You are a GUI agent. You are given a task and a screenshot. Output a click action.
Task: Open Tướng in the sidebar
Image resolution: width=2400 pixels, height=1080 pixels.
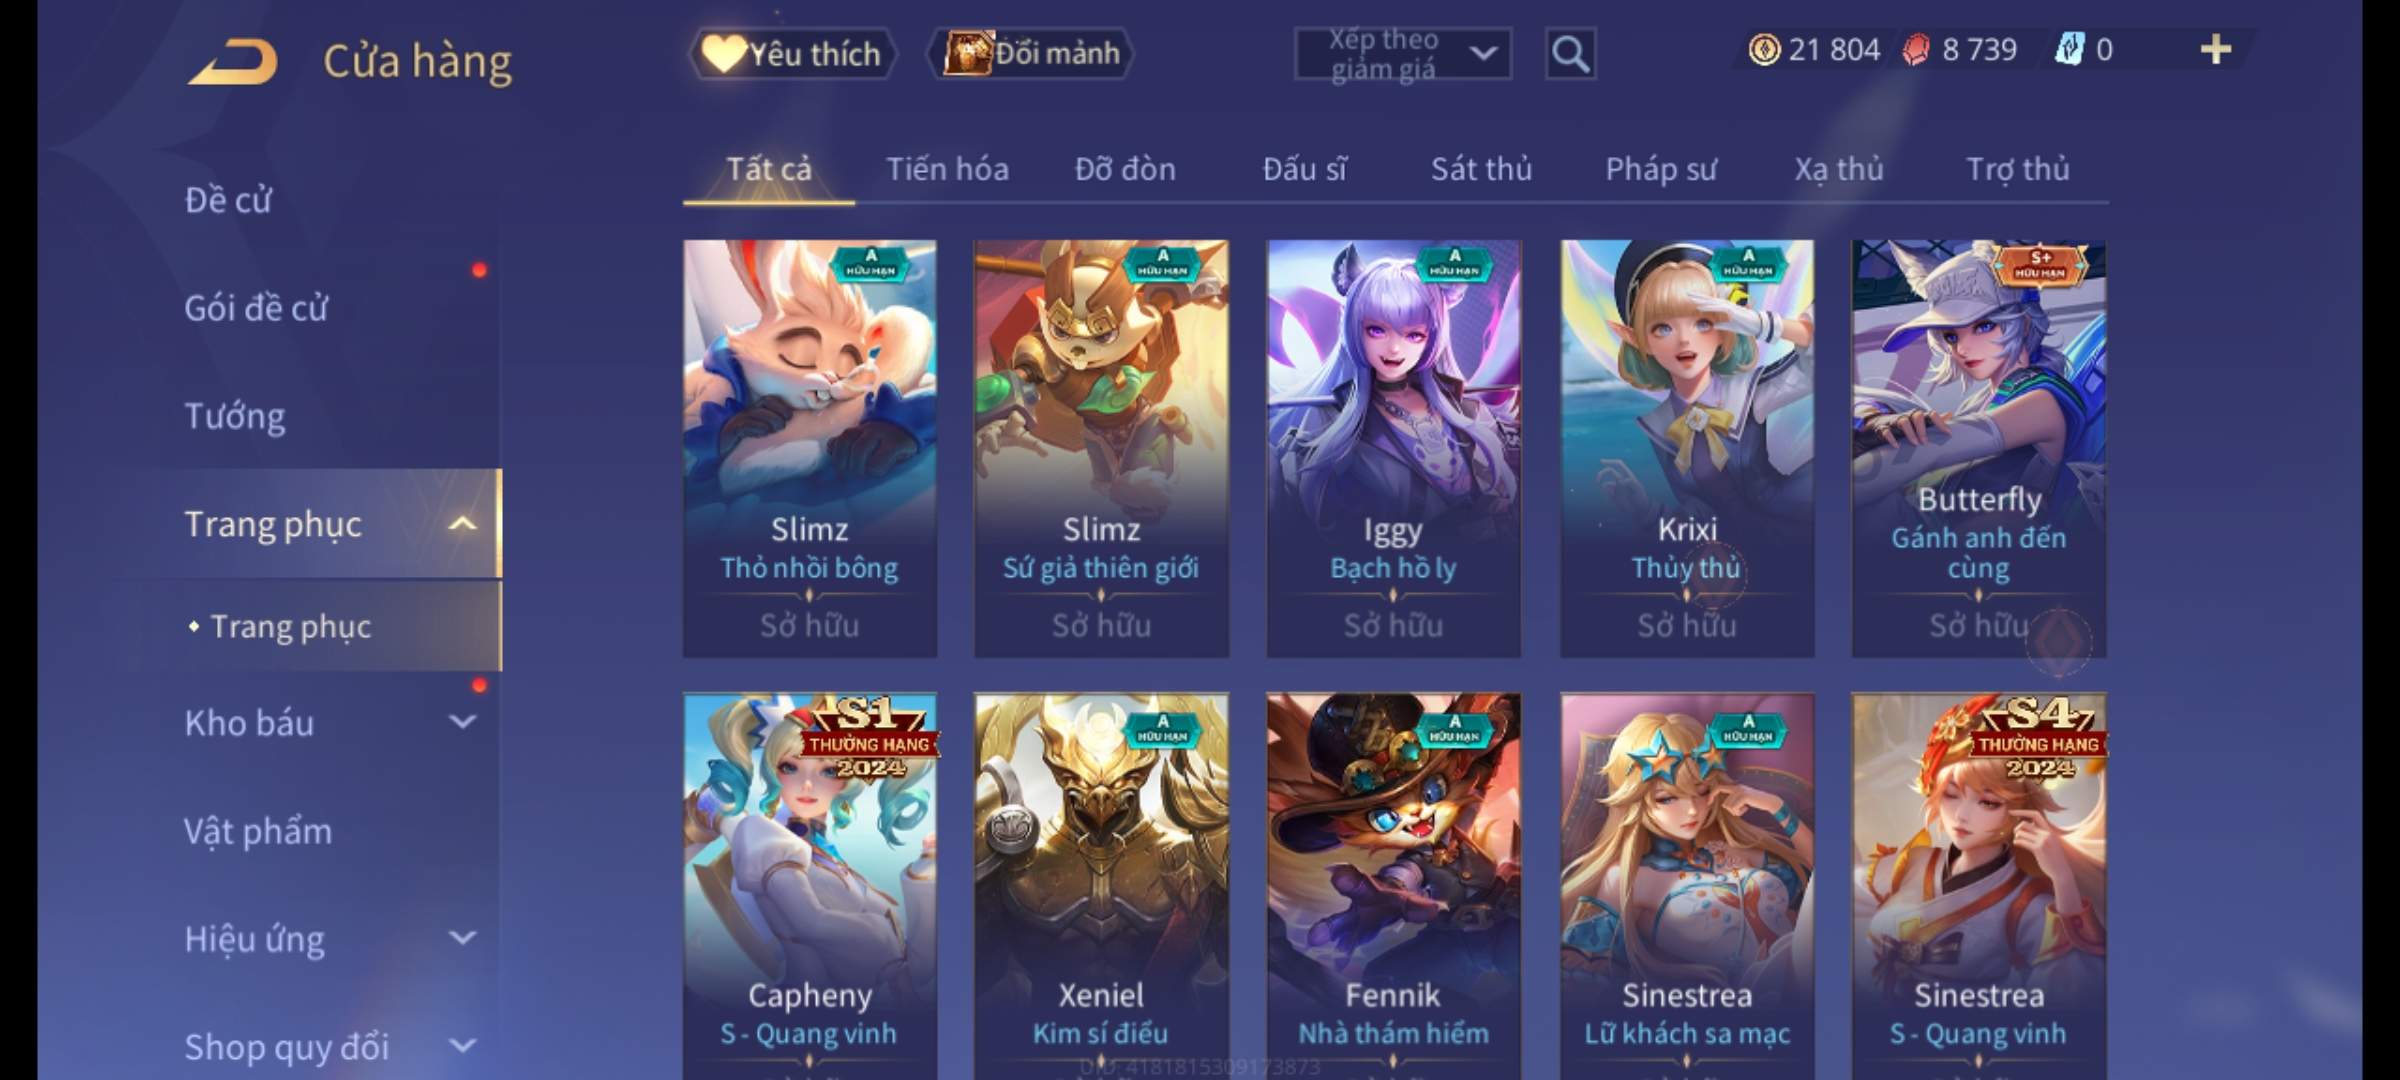[235, 416]
